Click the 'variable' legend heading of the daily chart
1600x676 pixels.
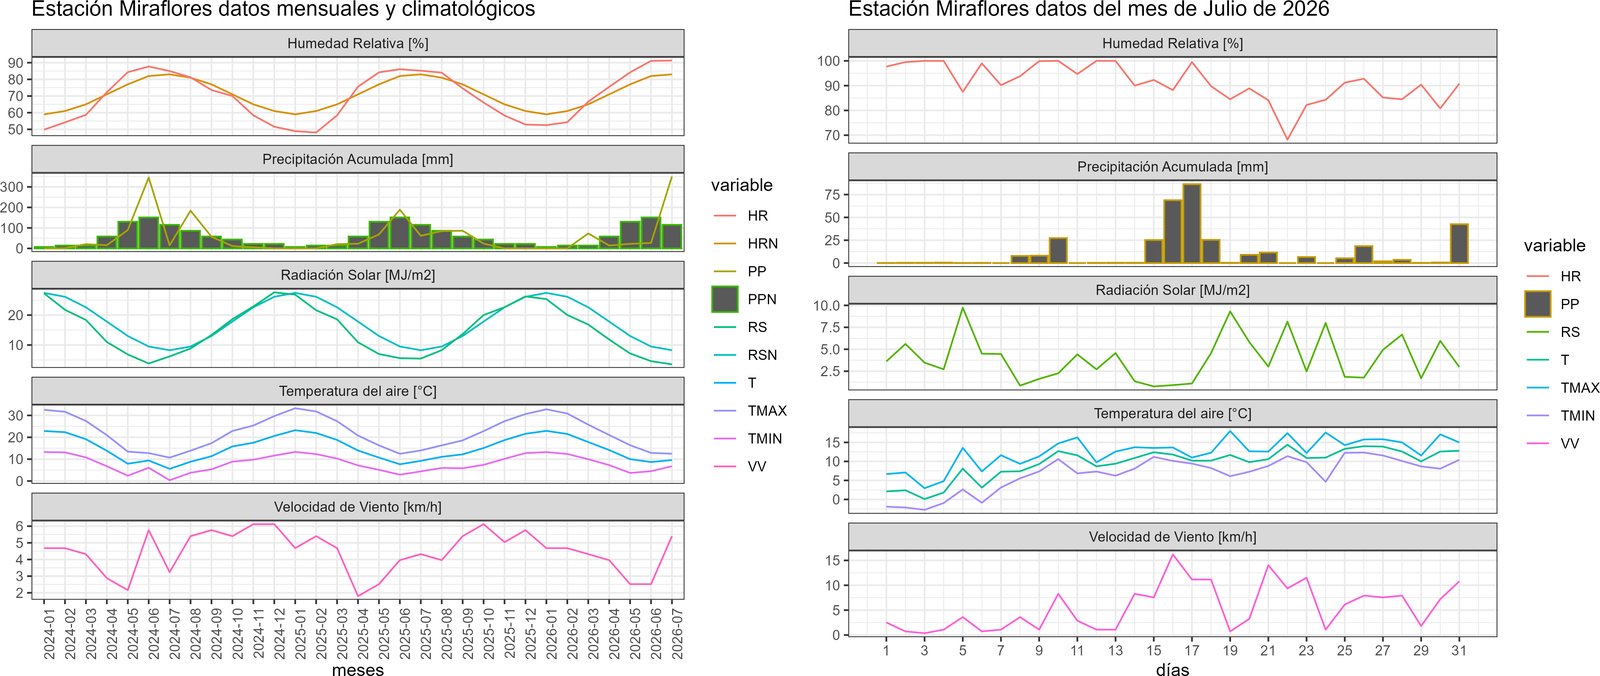tap(1555, 246)
